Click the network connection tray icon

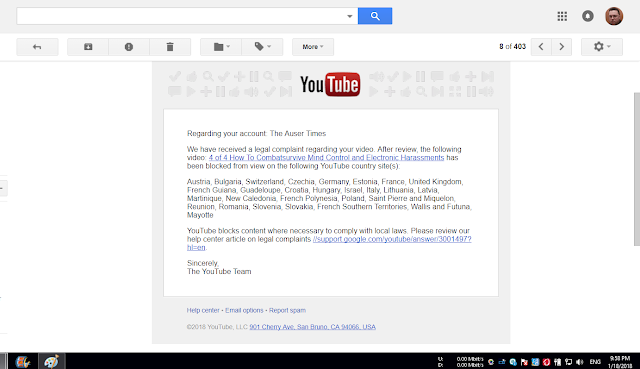coord(569,362)
